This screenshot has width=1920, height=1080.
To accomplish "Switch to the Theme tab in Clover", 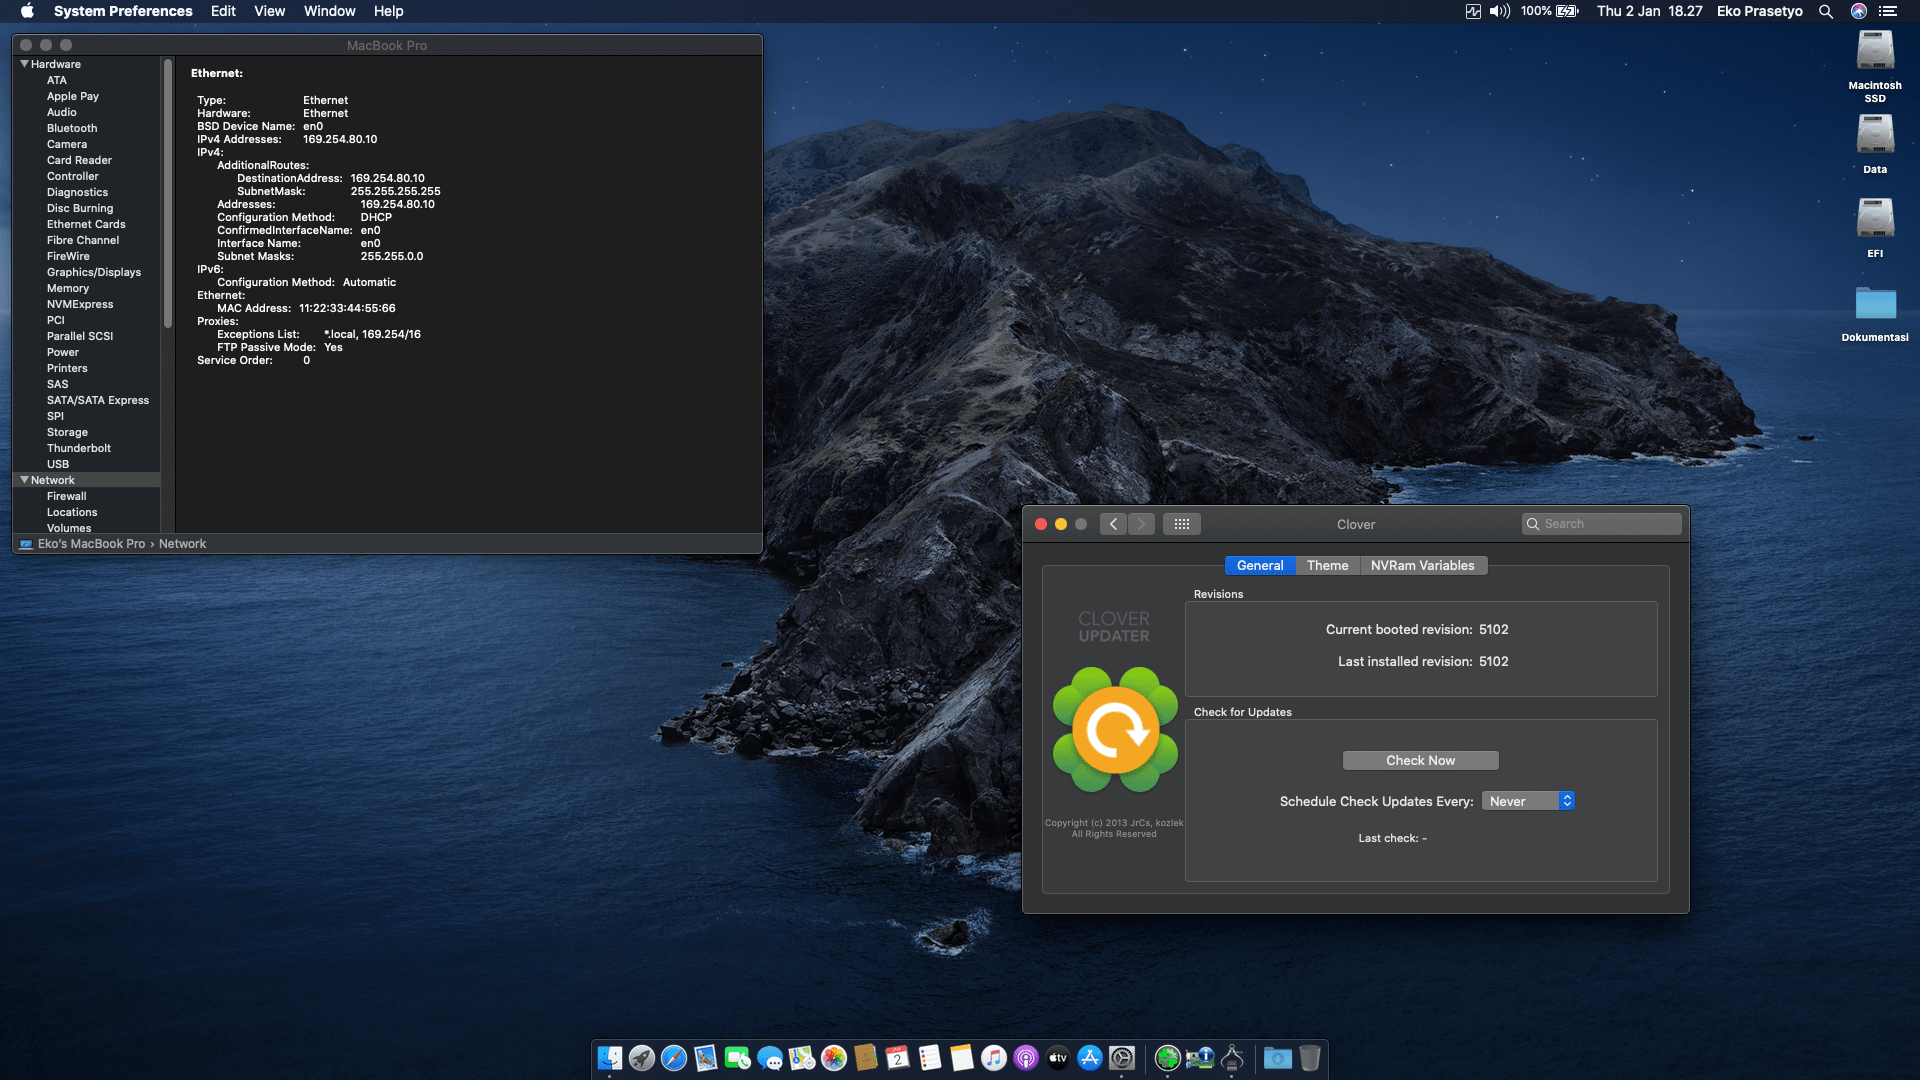I will (x=1327, y=565).
